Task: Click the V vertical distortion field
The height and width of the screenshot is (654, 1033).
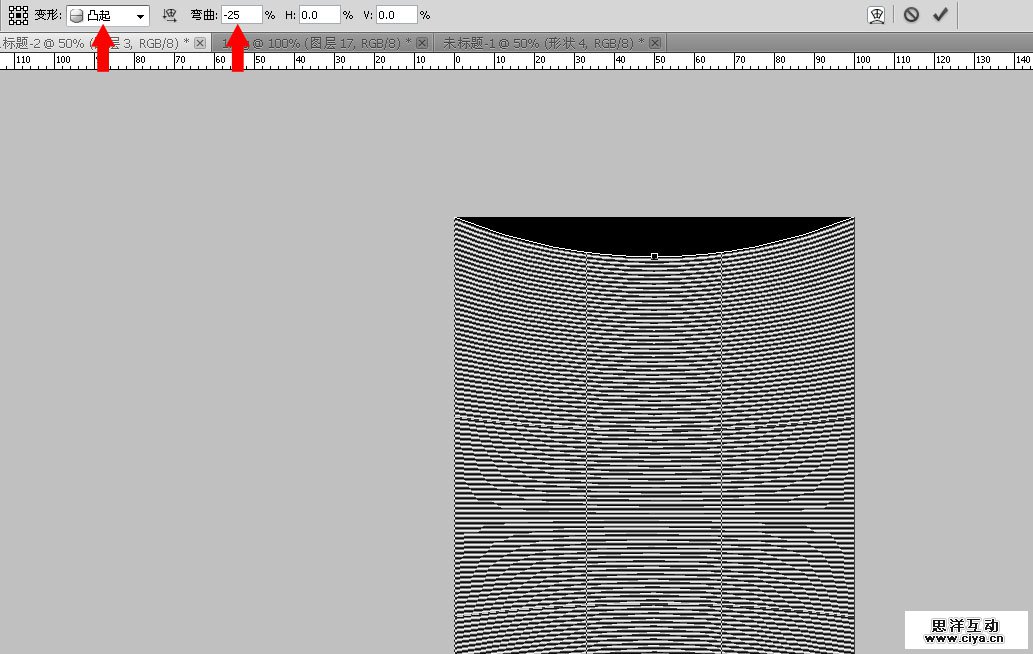Action: (396, 15)
